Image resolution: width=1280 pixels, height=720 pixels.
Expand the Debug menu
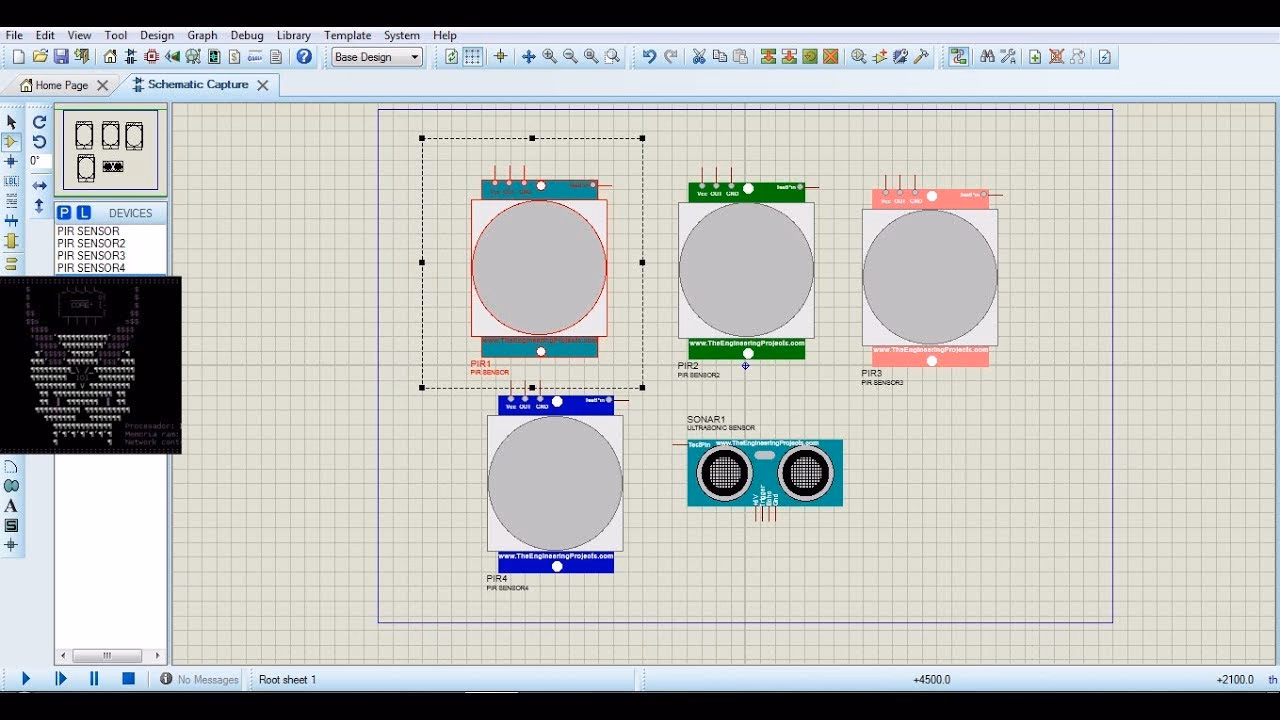[247, 35]
